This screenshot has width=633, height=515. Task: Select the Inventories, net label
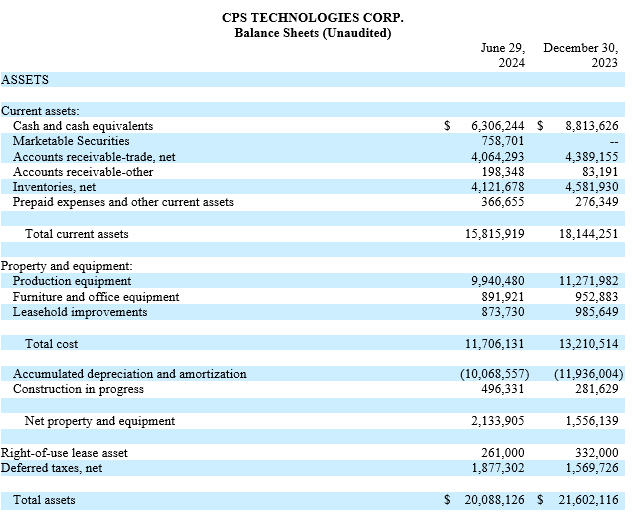tap(54, 187)
